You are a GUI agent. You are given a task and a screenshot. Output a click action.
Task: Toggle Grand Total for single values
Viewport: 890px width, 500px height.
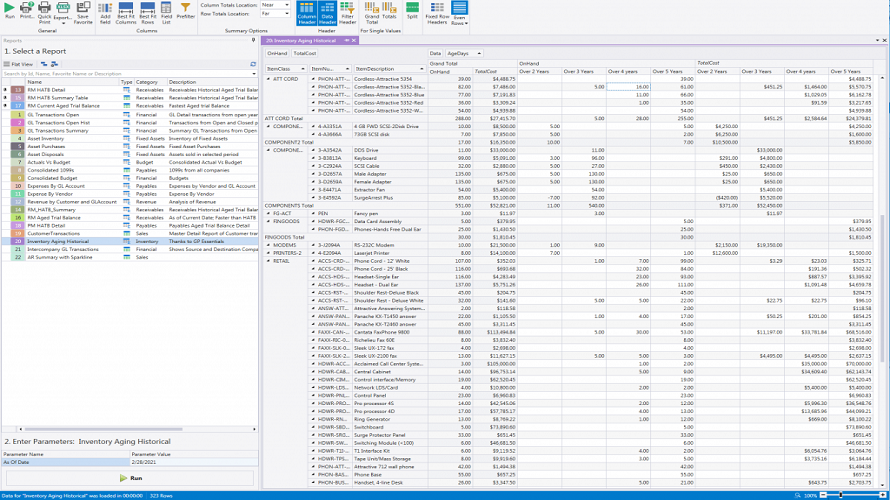coord(372,13)
